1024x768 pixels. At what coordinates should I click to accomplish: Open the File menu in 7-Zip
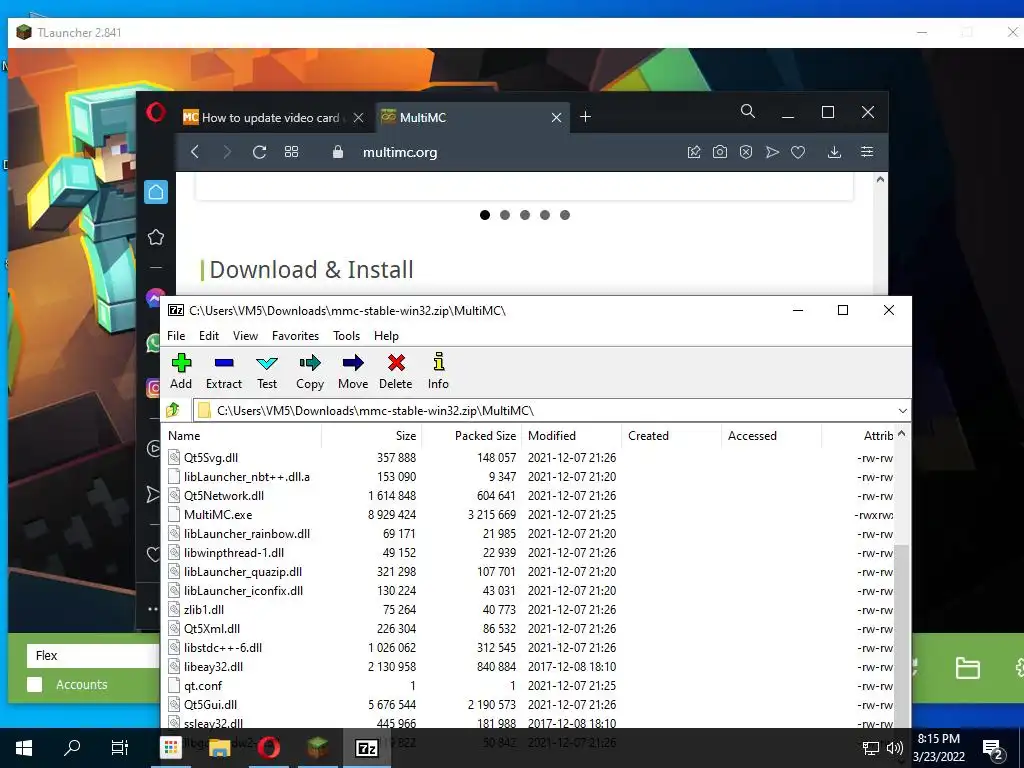pyautogui.click(x=176, y=336)
